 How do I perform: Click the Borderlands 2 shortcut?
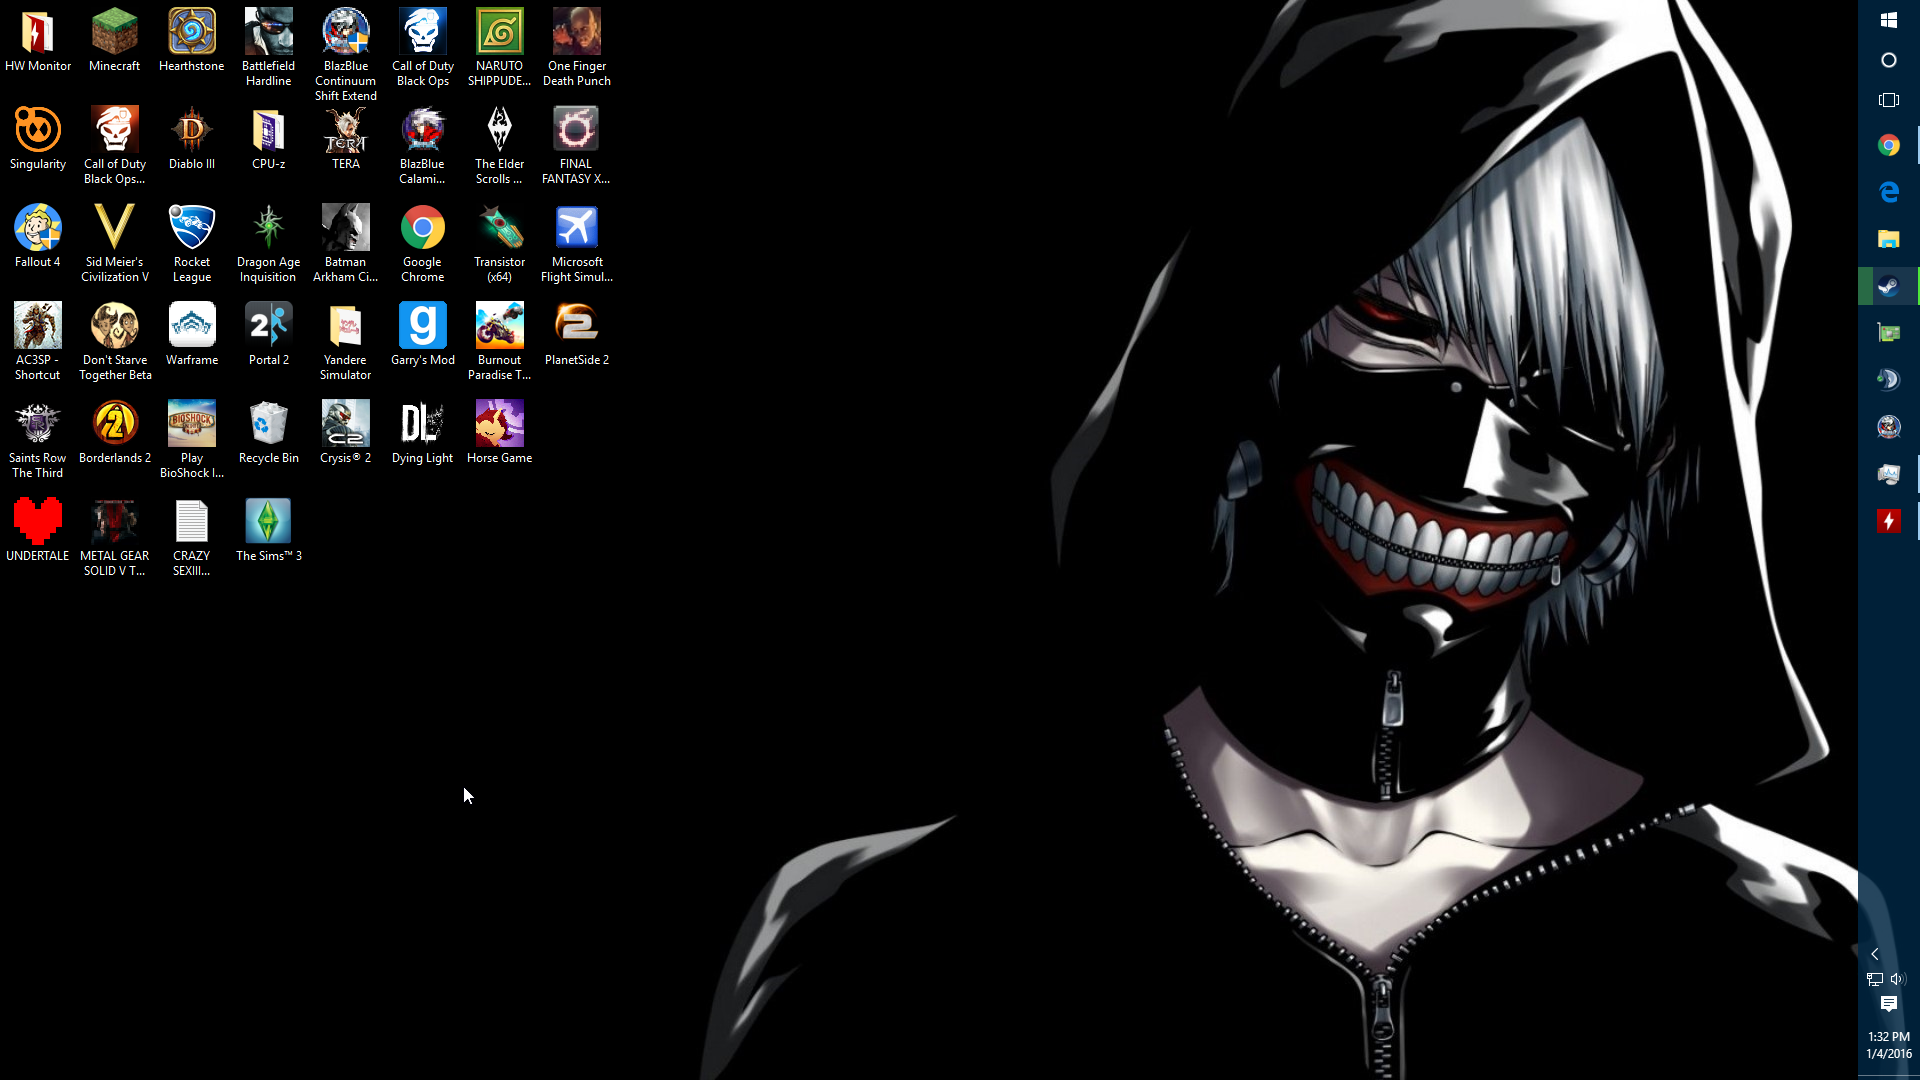pos(114,425)
